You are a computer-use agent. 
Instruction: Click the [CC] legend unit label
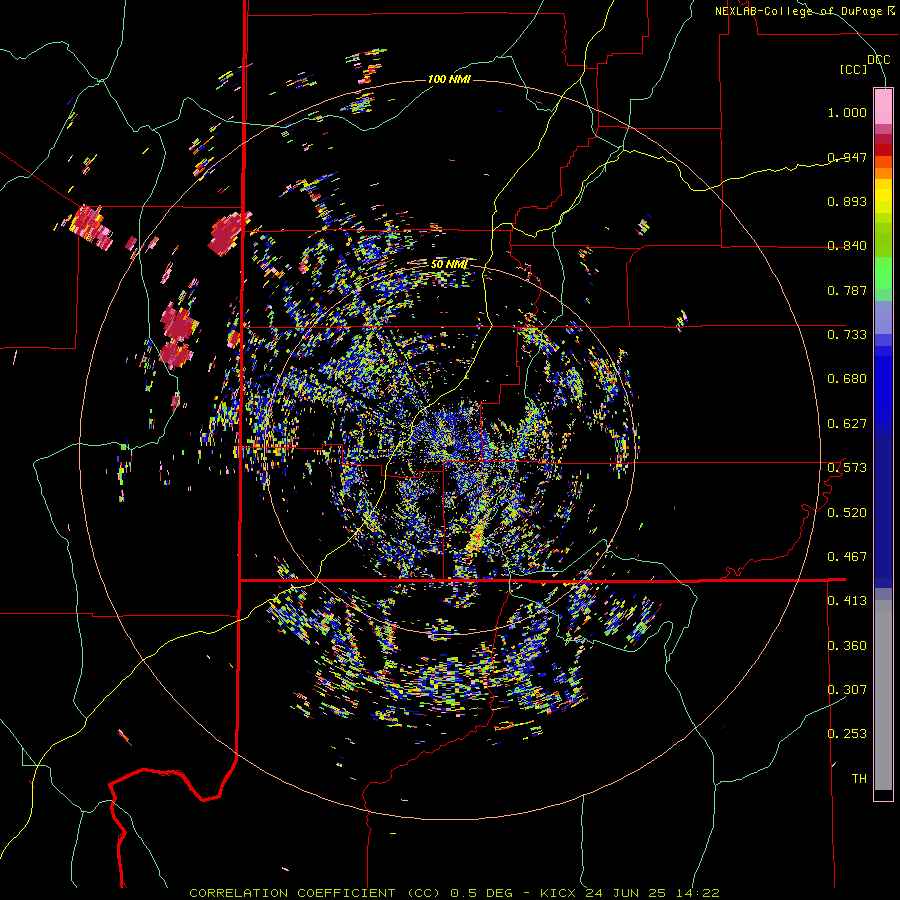(x=853, y=69)
